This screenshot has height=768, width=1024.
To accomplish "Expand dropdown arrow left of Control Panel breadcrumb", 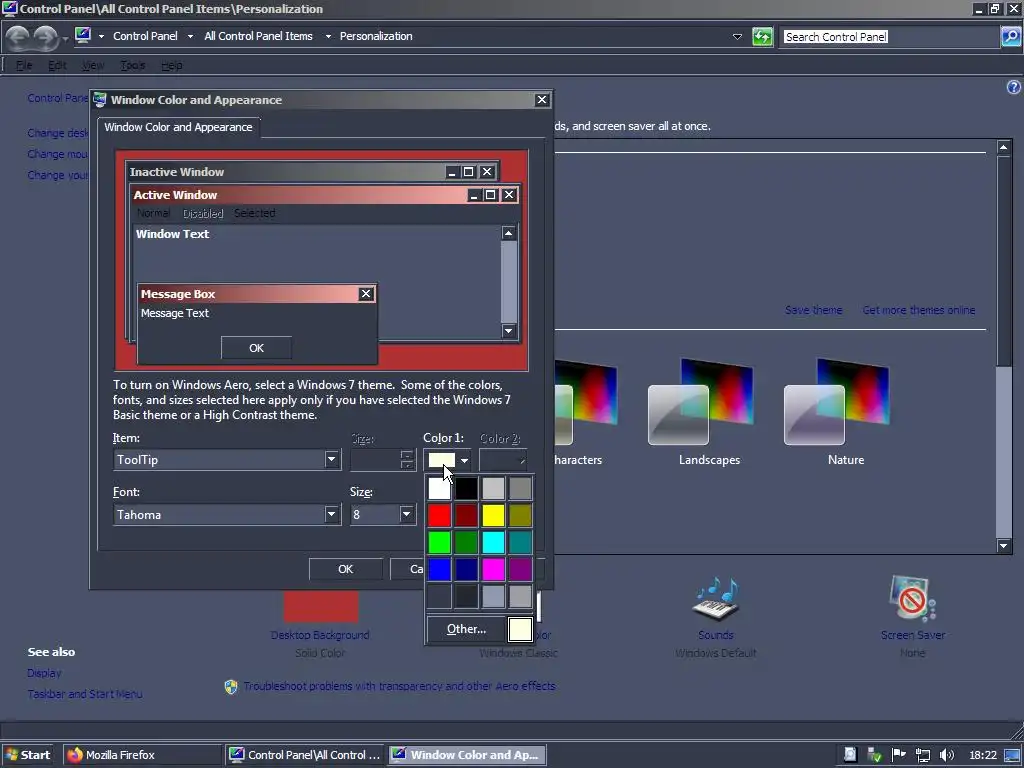I will coord(101,37).
